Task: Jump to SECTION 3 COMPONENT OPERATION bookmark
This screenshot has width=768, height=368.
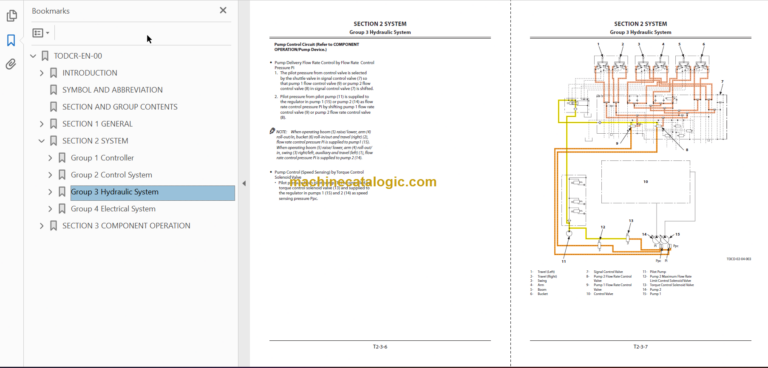Action: click(x=126, y=226)
